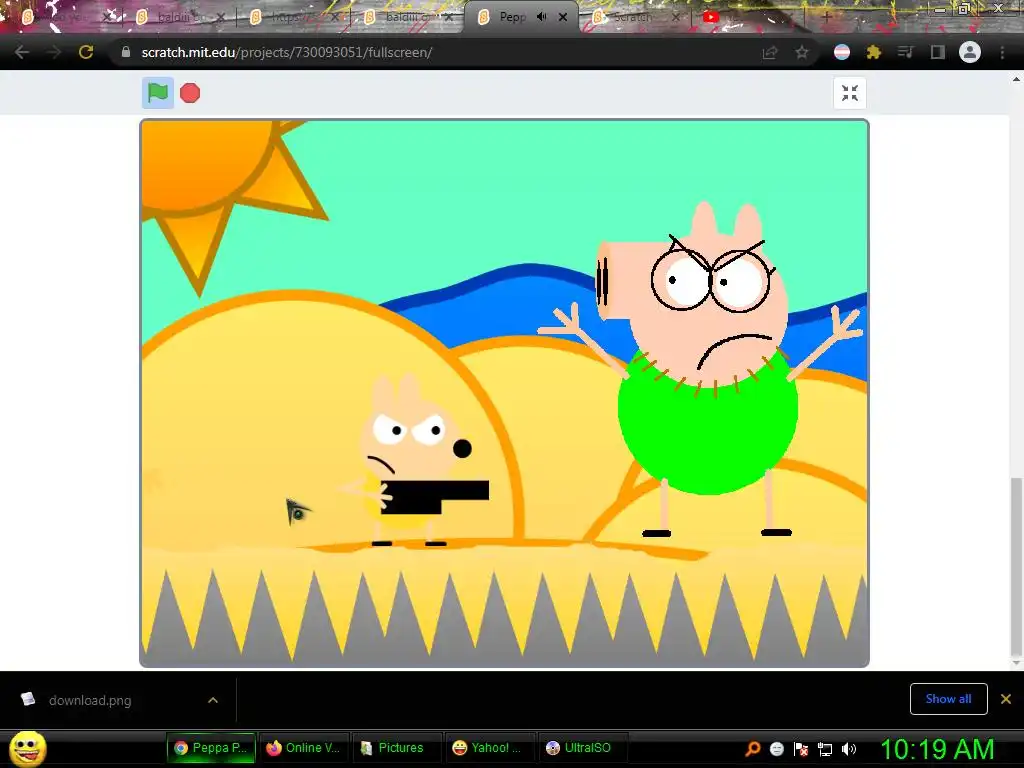Viewport: 1024px width, 768px height.
Task: Open the media controls icon in toolbar
Action: click(905, 52)
